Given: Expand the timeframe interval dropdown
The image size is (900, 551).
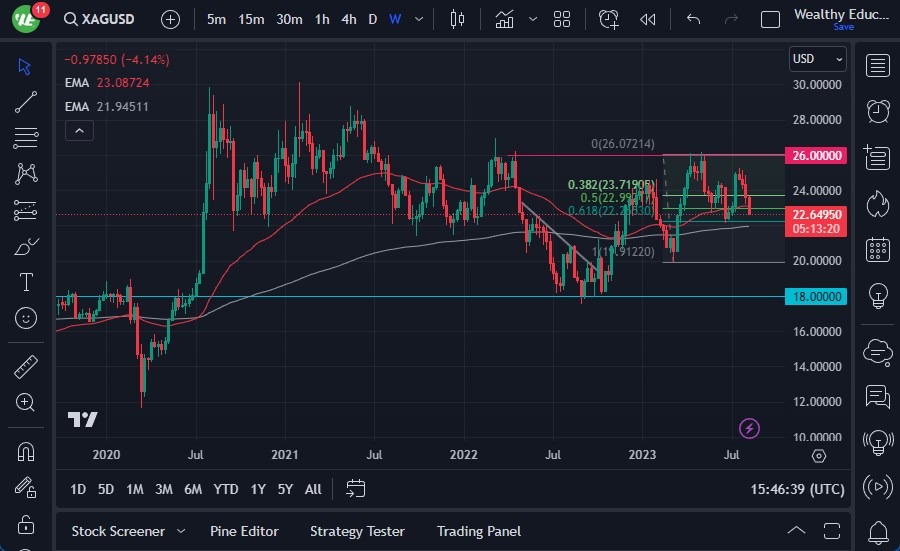Looking at the screenshot, I should click(x=419, y=19).
